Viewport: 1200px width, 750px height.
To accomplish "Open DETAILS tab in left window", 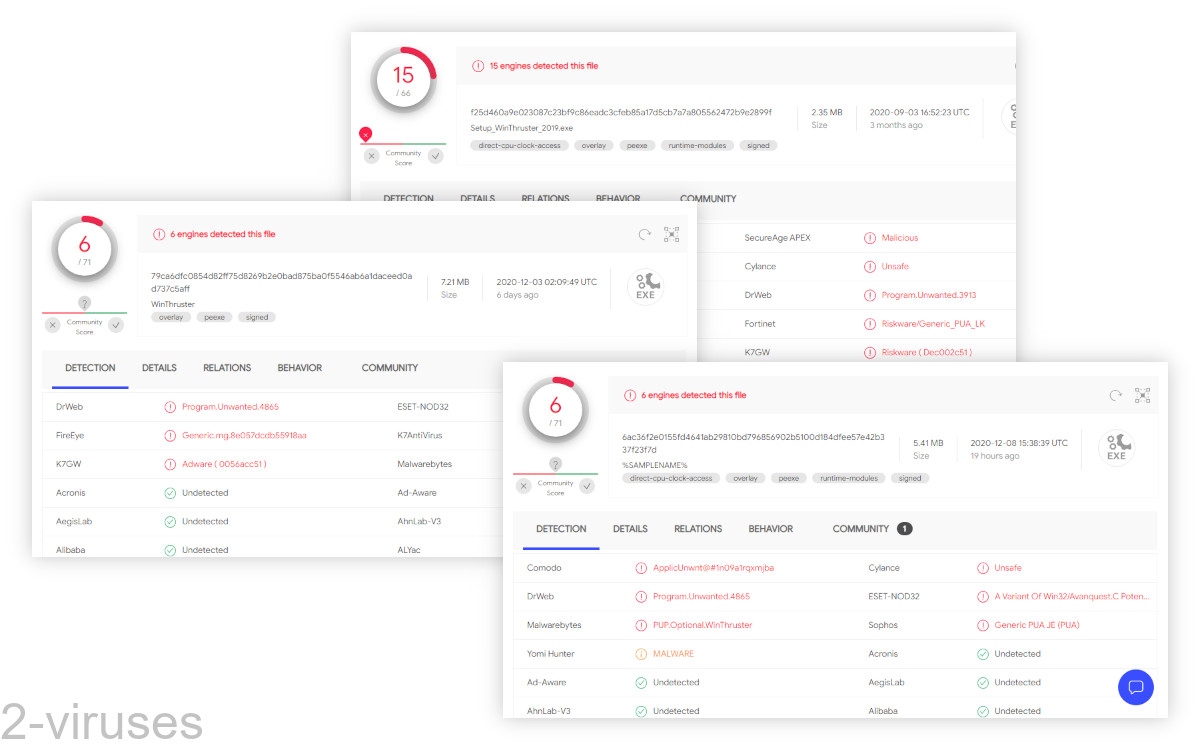I will click(159, 368).
